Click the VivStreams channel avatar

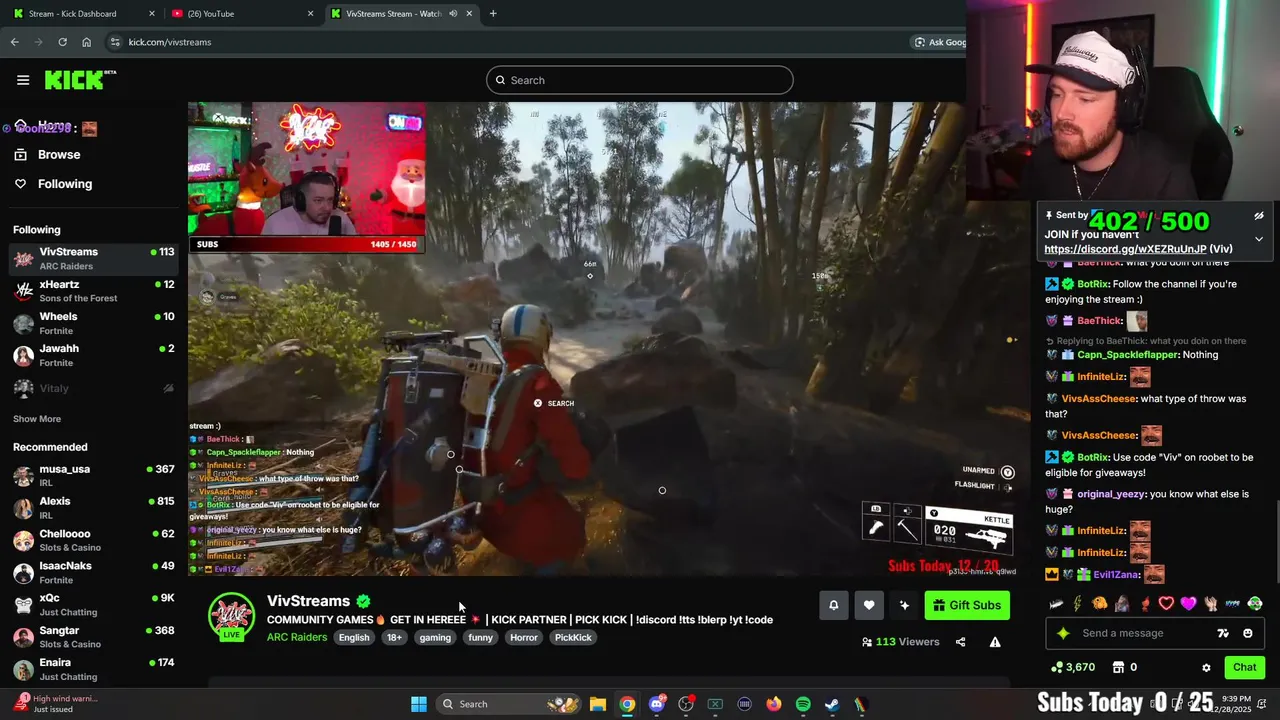click(x=231, y=615)
